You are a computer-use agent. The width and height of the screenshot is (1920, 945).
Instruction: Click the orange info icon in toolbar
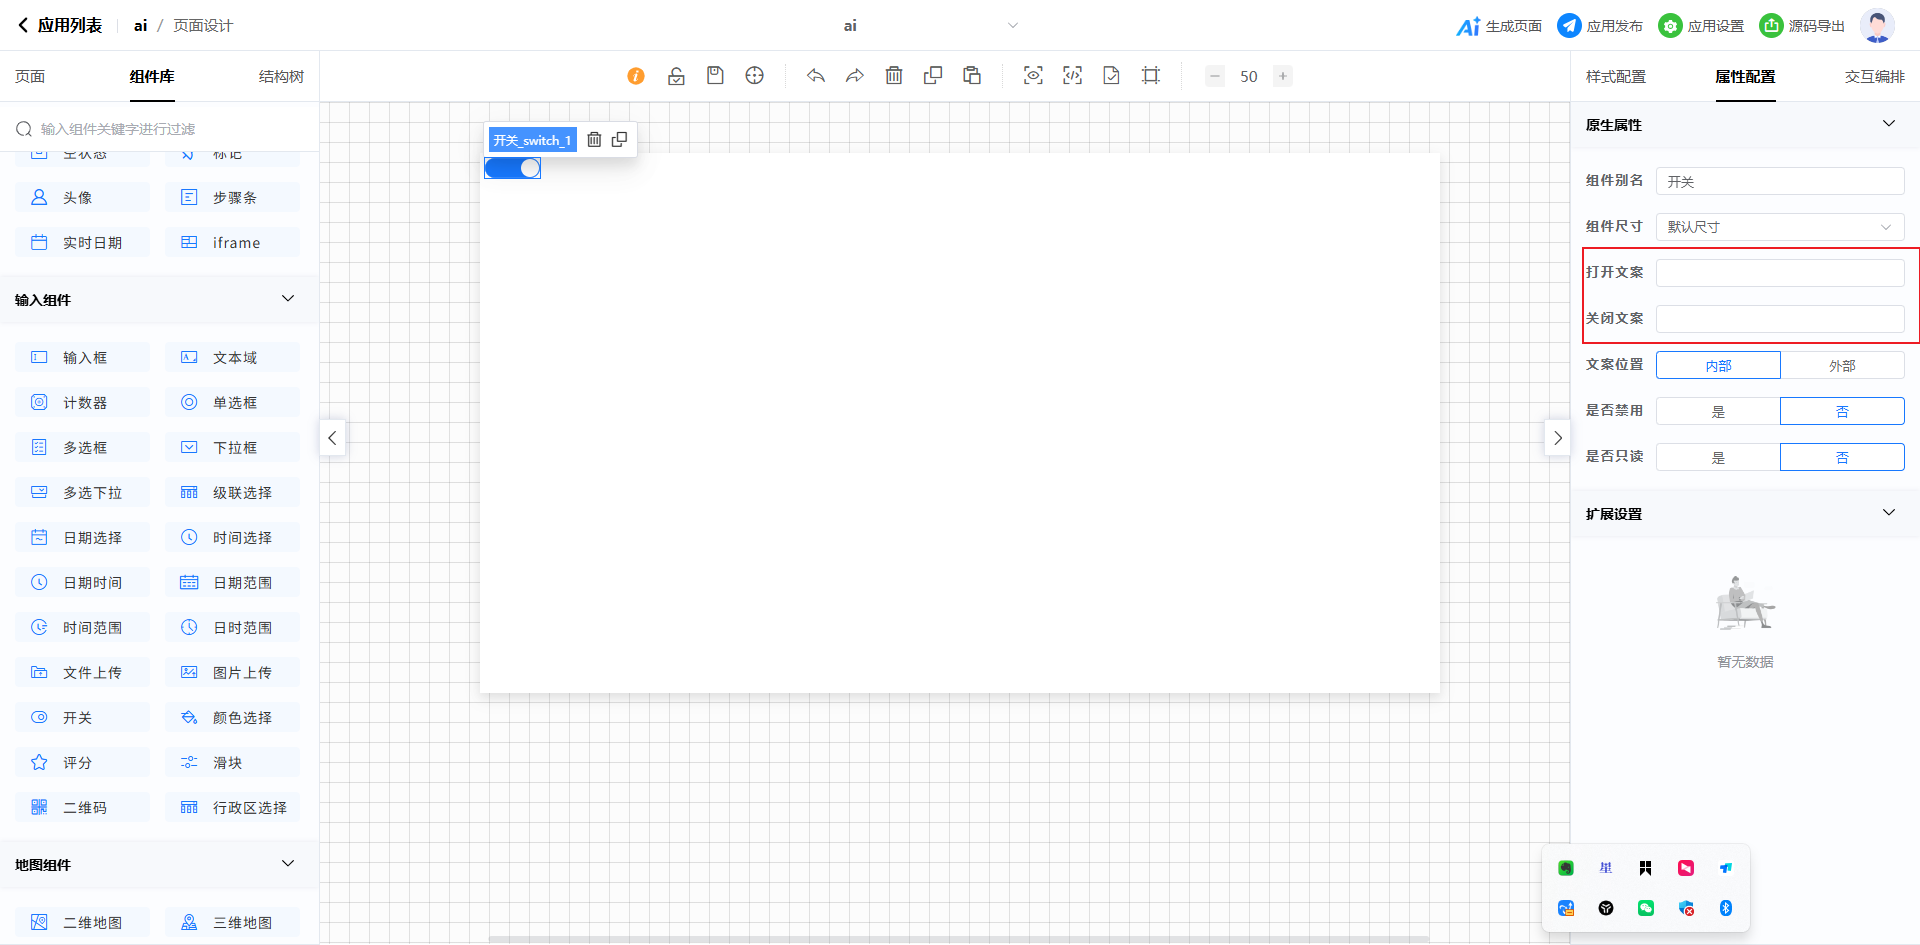636,76
